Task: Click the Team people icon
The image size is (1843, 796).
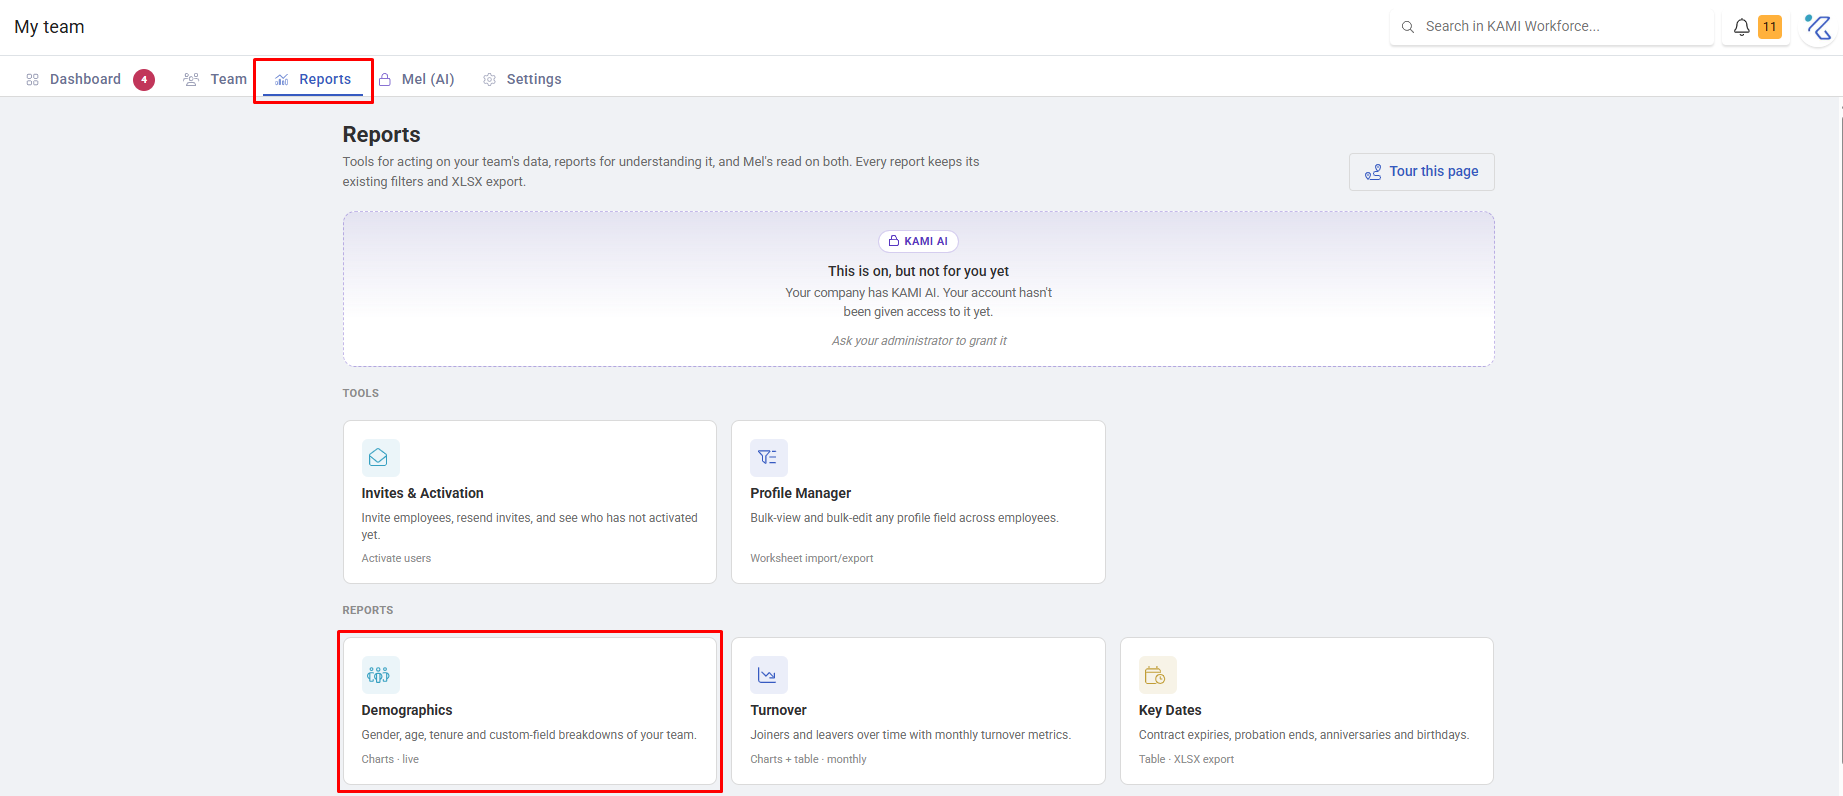Action: [x=191, y=80]
